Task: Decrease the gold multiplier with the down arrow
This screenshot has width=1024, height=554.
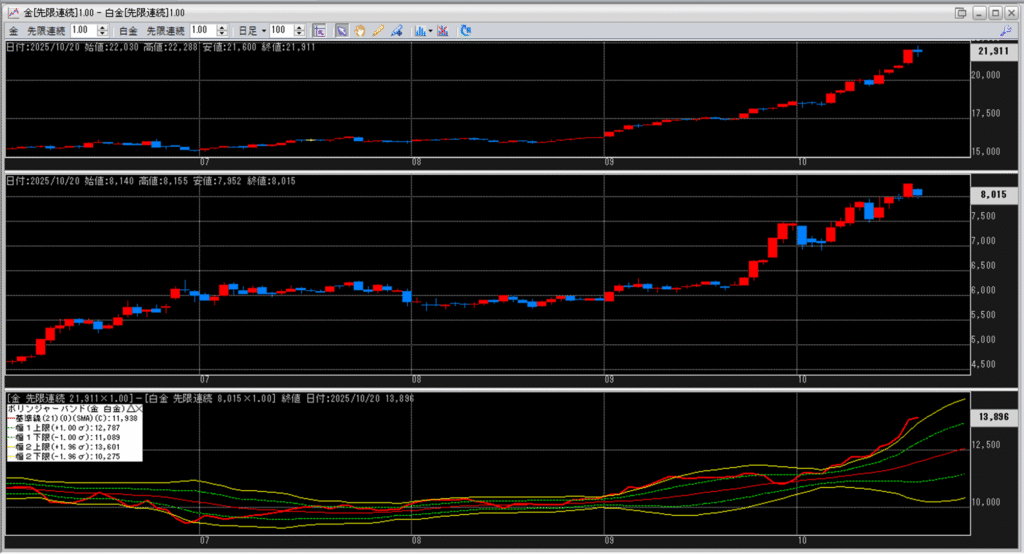Action: coord(103,33)
